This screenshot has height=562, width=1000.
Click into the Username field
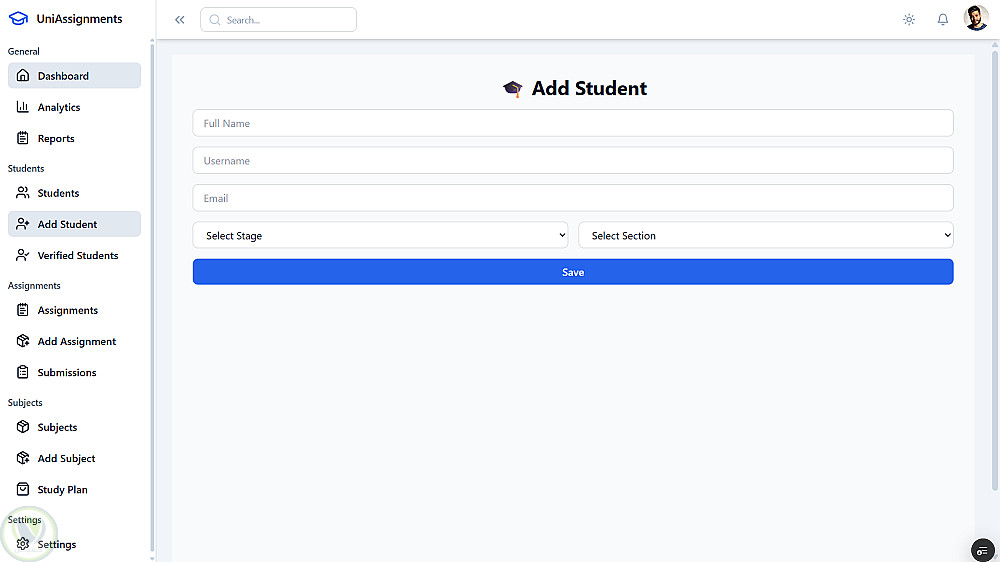pos(572,161)
